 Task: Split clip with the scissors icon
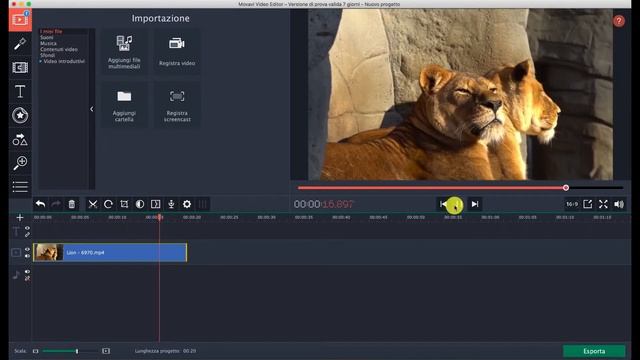[x=93, y=204]
